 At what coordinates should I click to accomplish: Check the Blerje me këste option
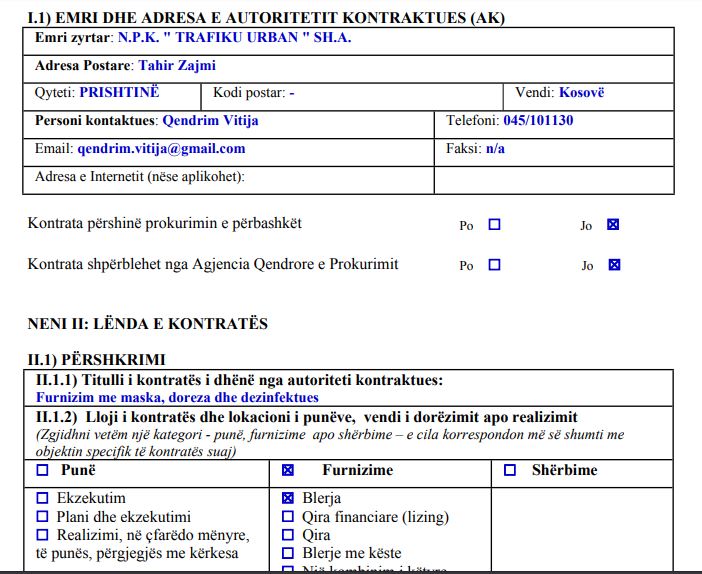click(x=288, y=553)
